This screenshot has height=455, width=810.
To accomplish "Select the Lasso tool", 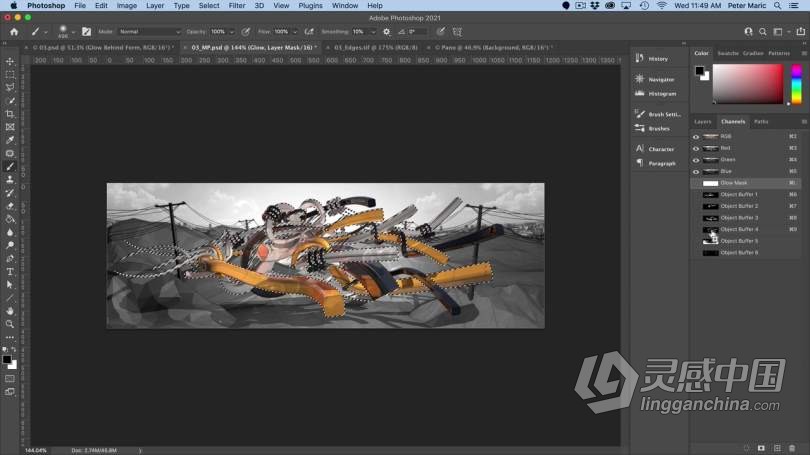I will click(x=10, y=87).
